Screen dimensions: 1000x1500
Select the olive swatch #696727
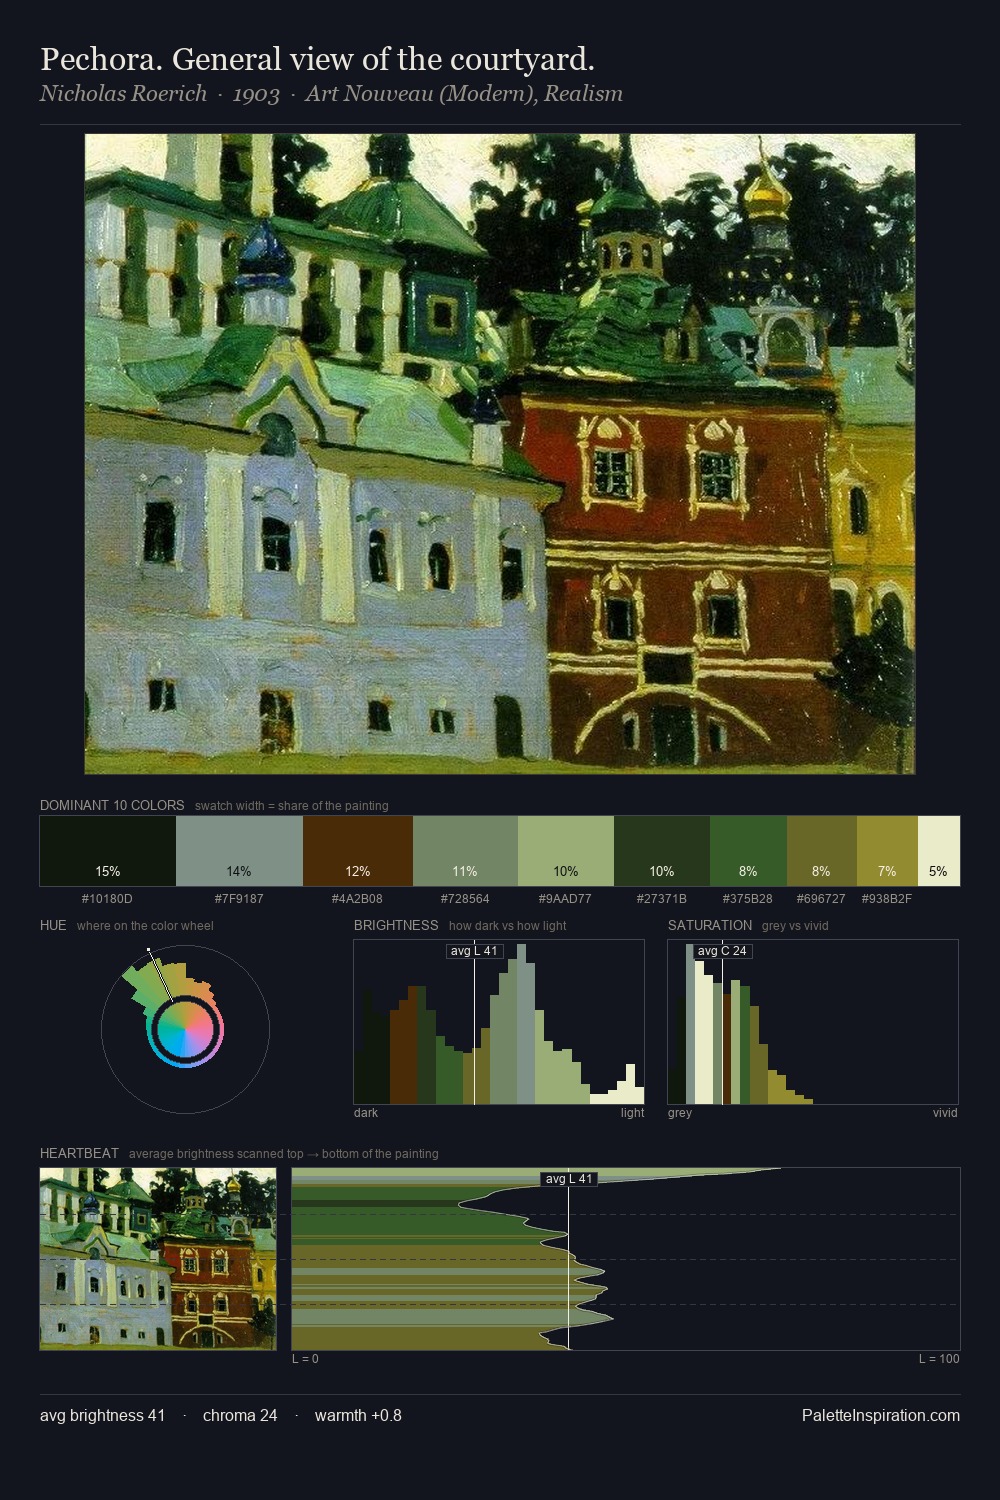pos(822,851)
